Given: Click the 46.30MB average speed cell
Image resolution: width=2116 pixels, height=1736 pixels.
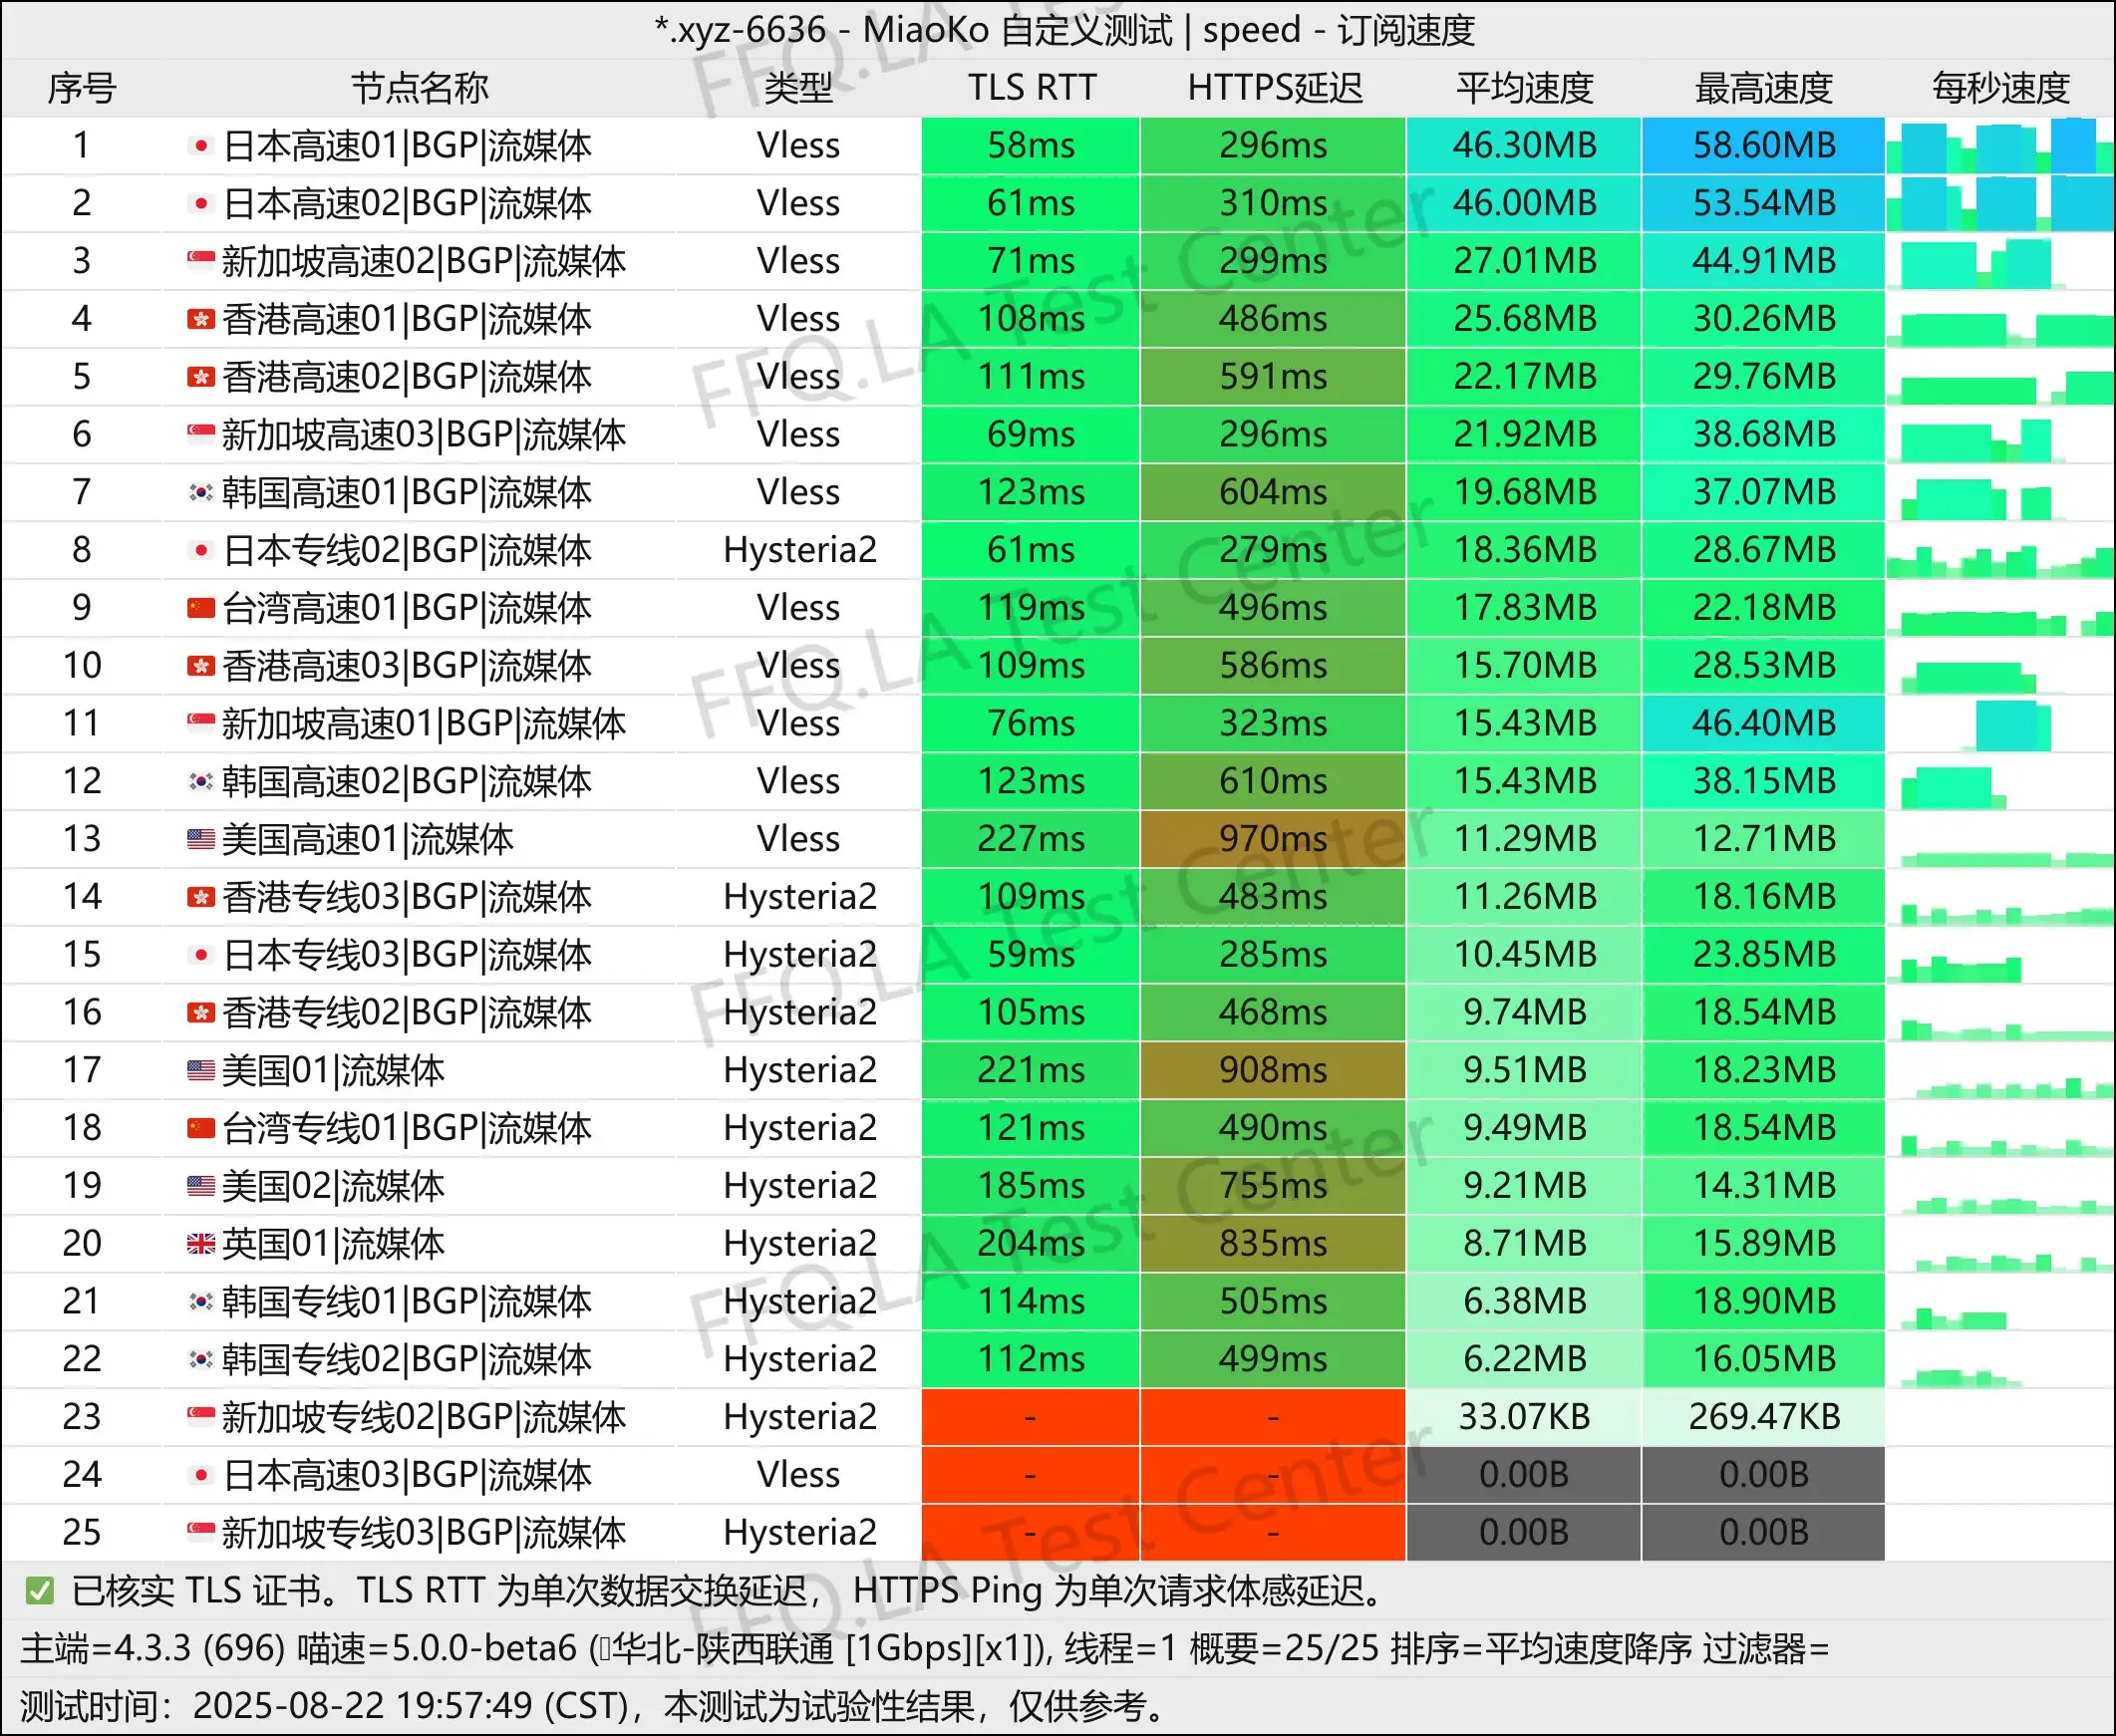Looking at the screenshot, I should click(1524, 146).
